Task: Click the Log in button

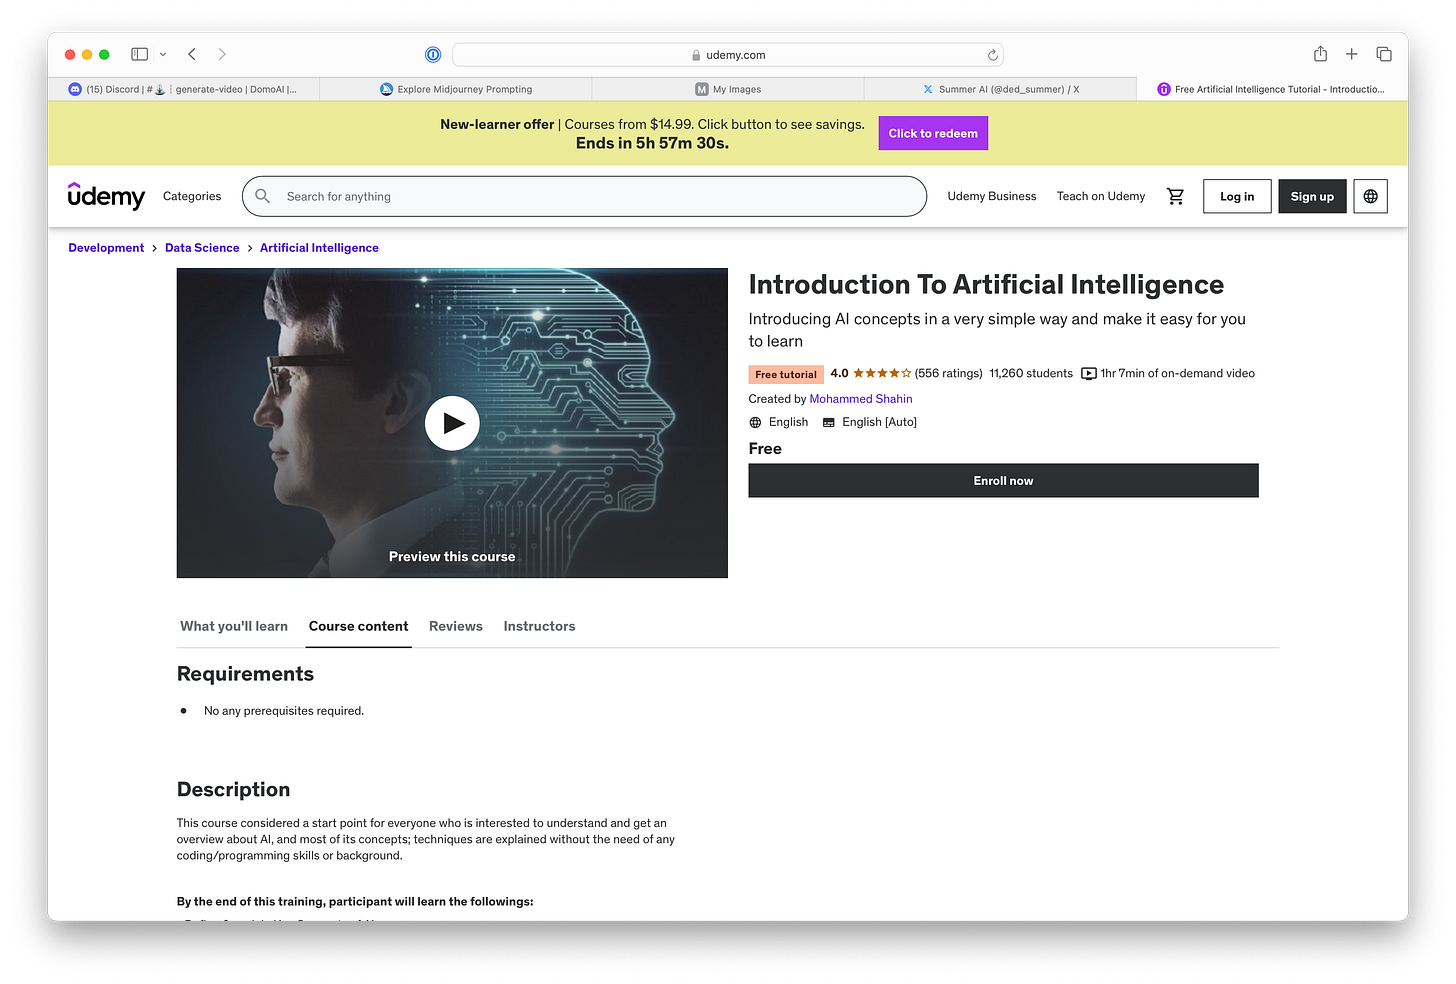Action: 1237,196
